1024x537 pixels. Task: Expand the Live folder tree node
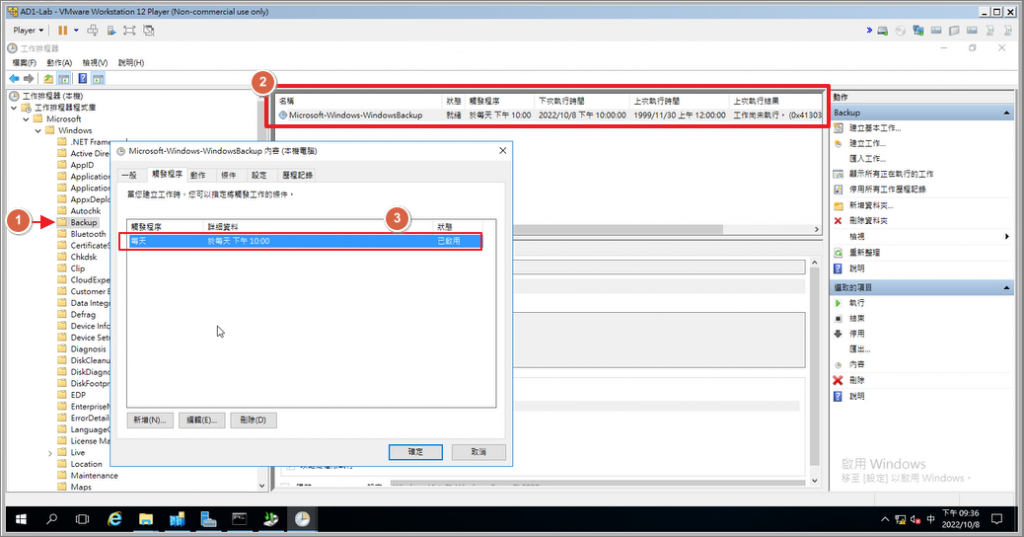(x=50, y=453)
